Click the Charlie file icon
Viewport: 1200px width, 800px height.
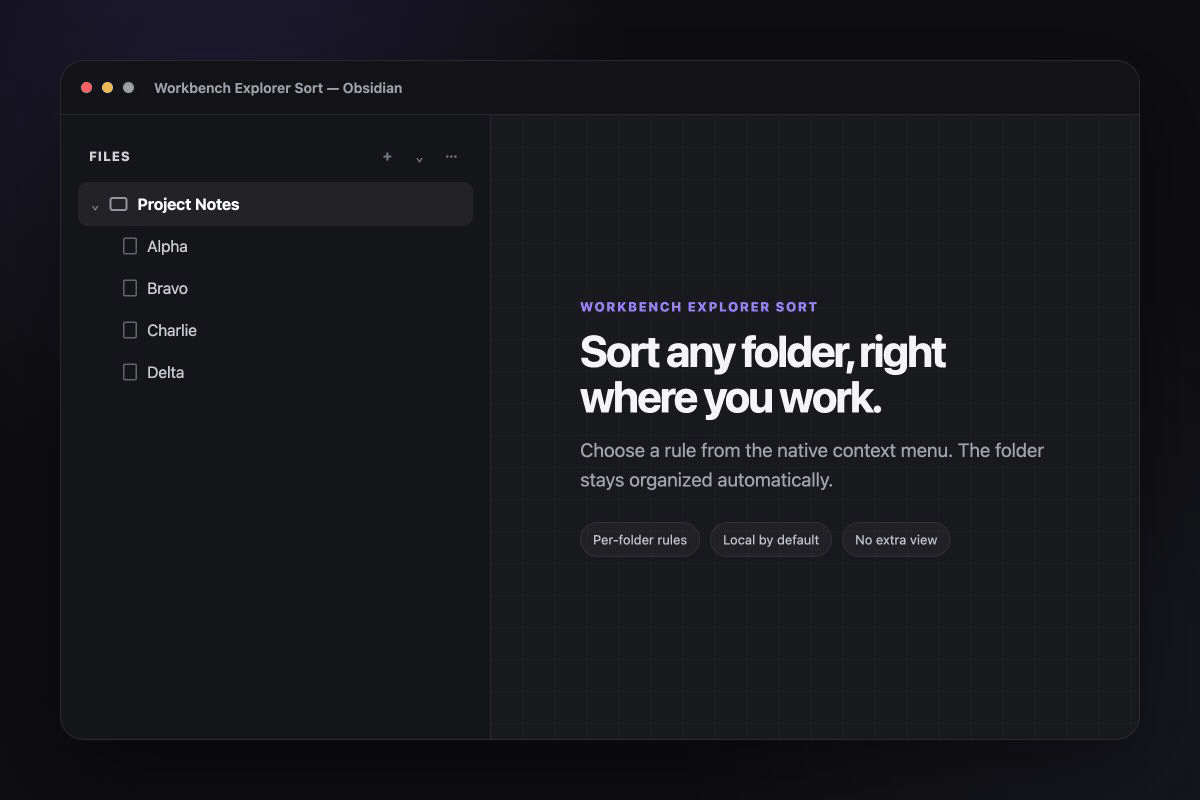130,330
